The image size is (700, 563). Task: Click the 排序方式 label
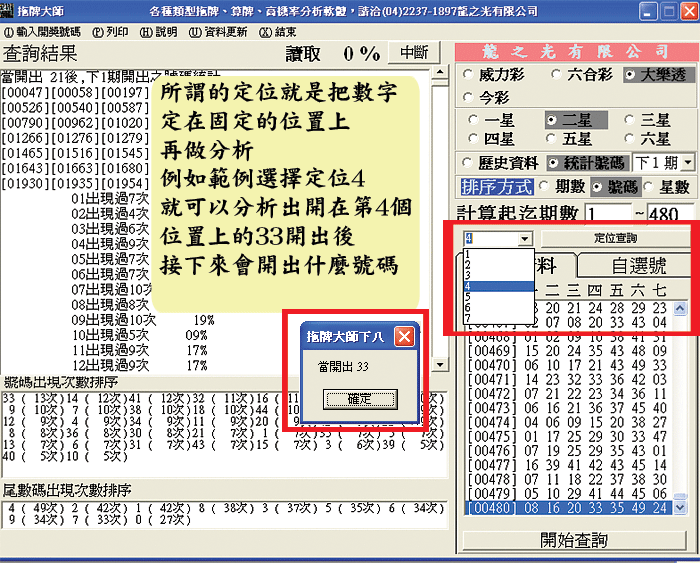(x=497, y=187)
